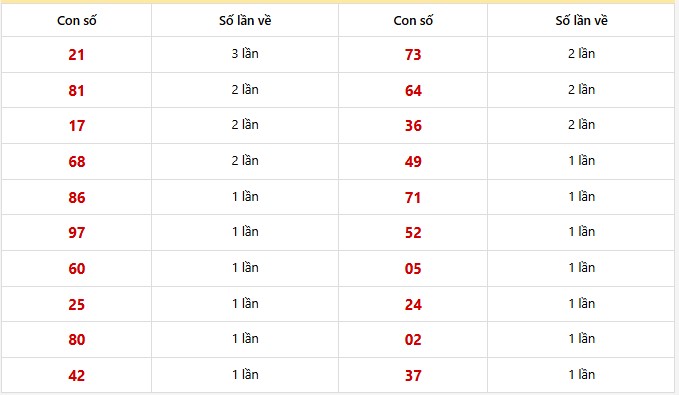The height and width of the screenshot is (395, 679).
Task: Select the "3 lần" count cell
Action: [245, 54]
